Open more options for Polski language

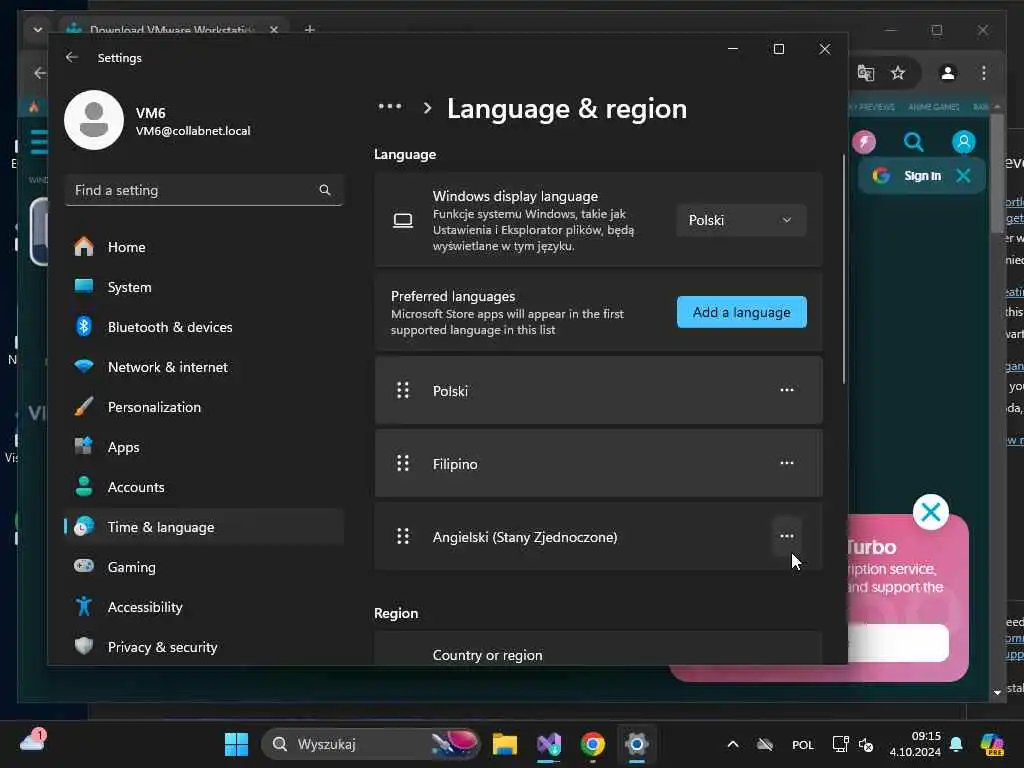click(787, 391)
